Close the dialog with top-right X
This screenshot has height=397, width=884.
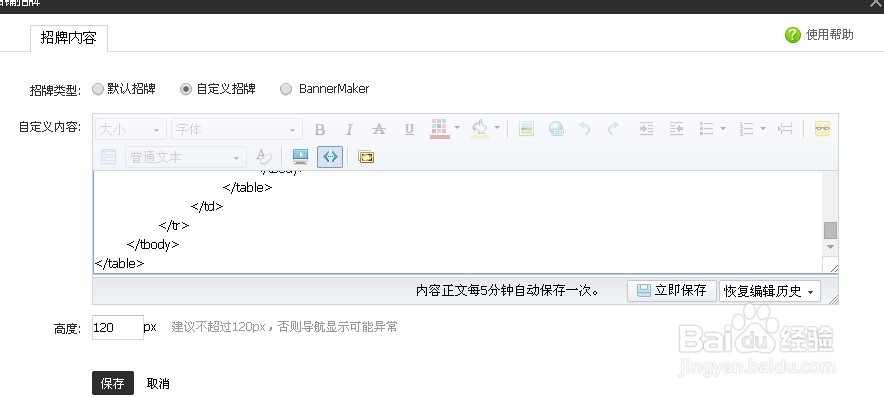coord(875,3)
